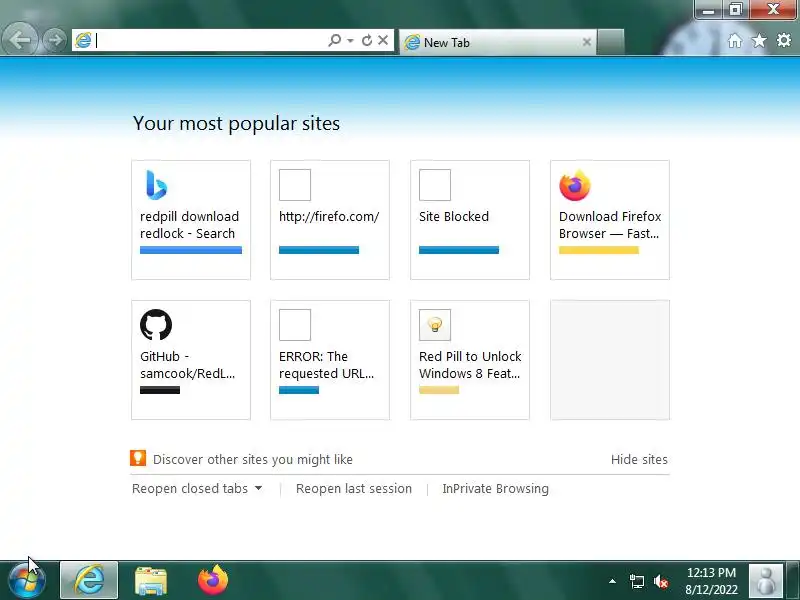Start InPrivate Browsing link

(x=495, y=488)
